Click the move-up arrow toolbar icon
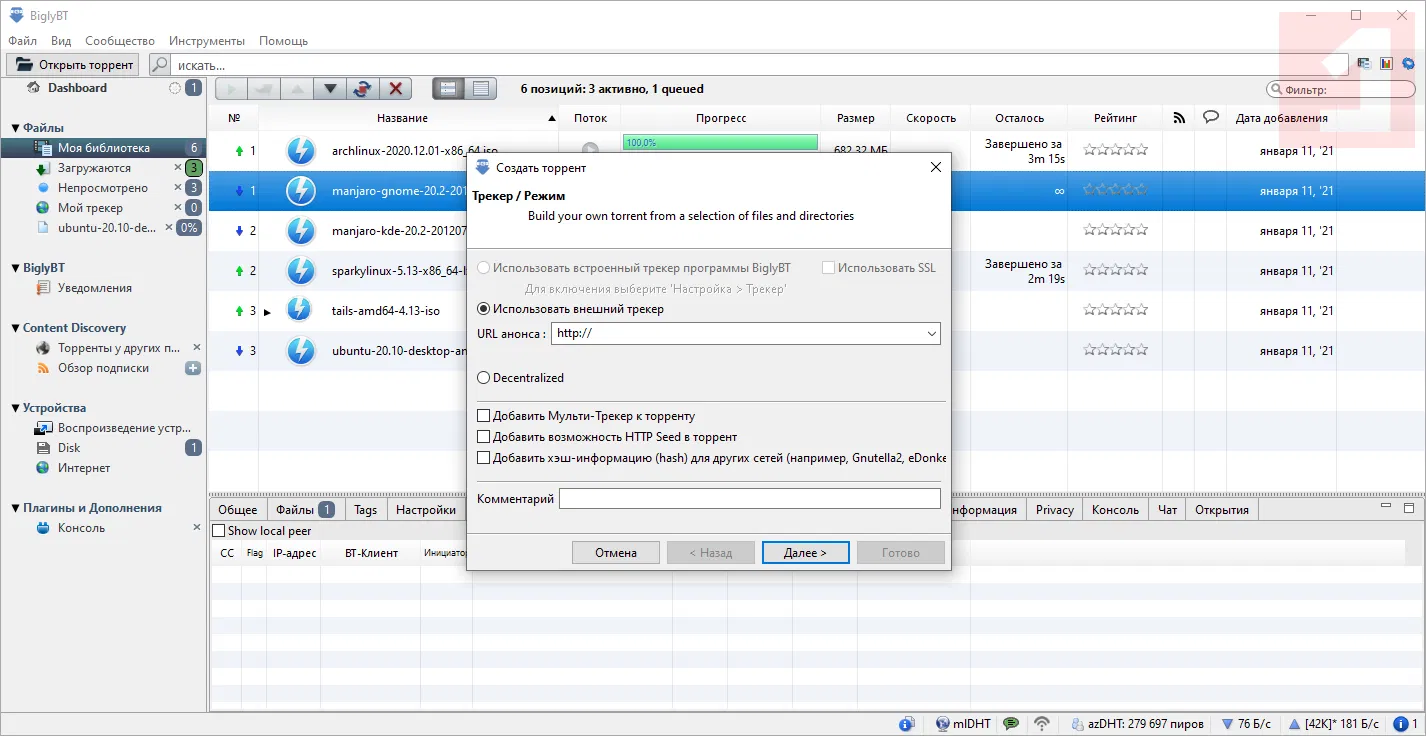1426x736 pixels. [x=297, y=89]
